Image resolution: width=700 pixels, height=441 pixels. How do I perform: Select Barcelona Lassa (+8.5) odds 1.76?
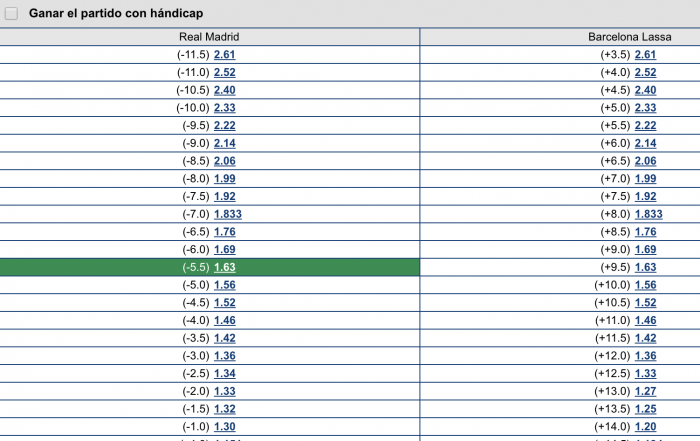[646, 232]
